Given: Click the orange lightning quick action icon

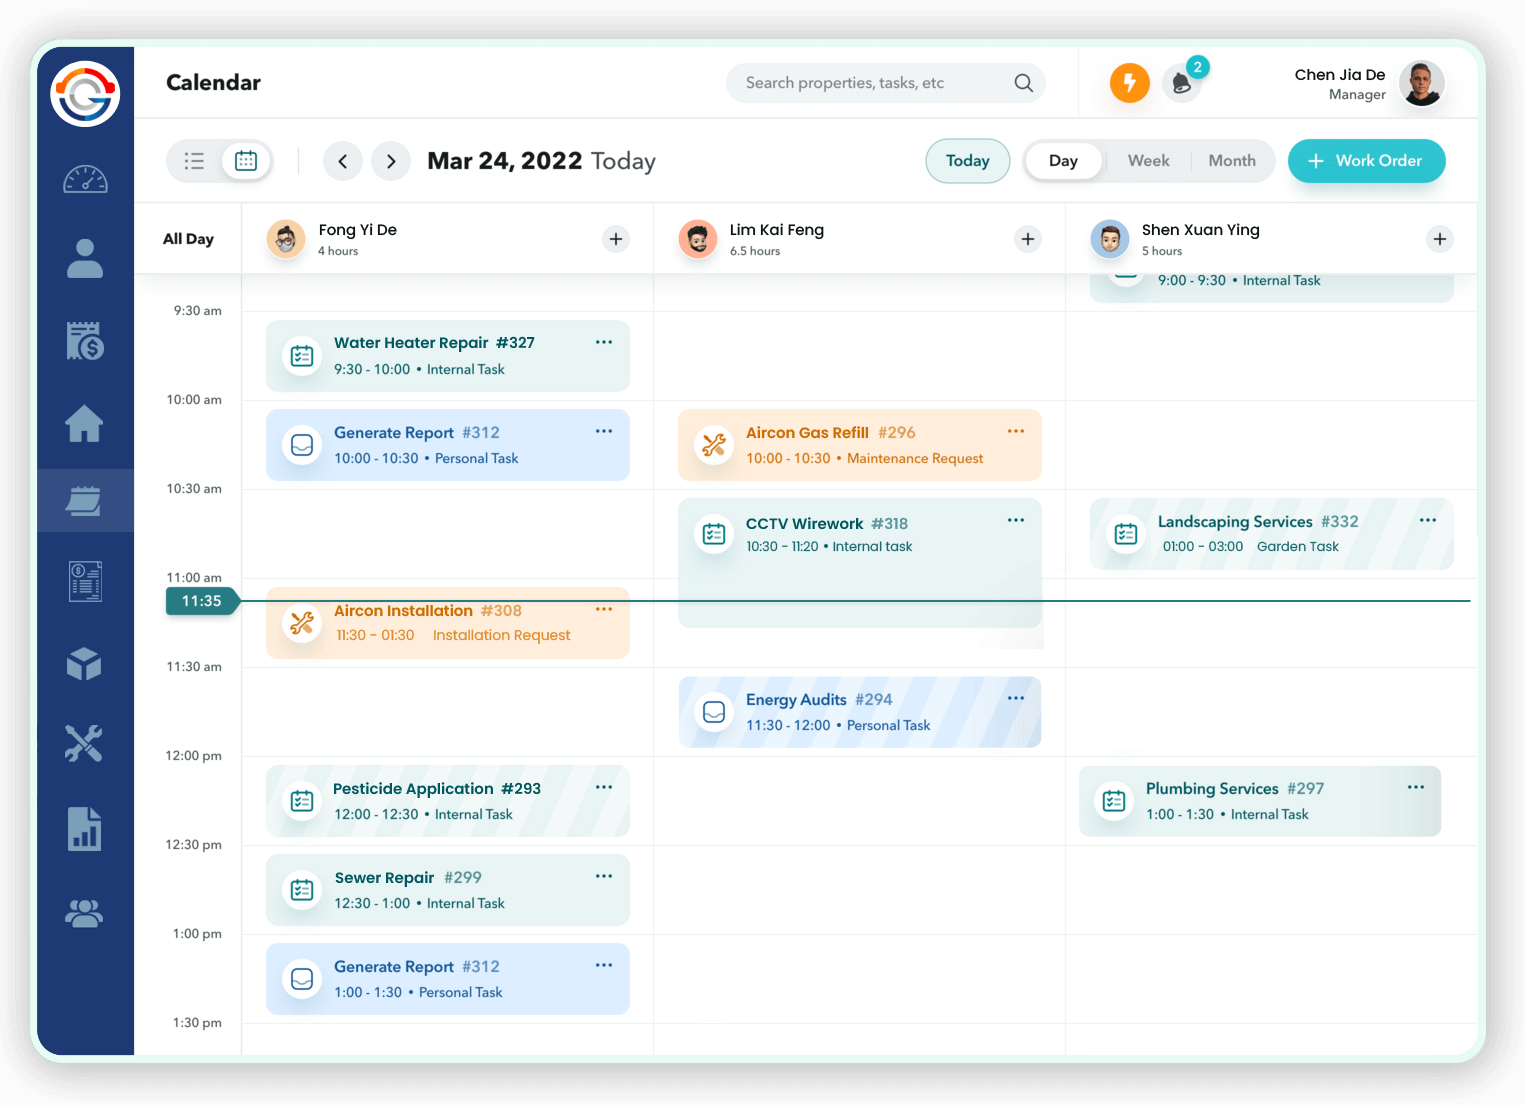Looking at the screenshot, I should (x=1129, y=83).
